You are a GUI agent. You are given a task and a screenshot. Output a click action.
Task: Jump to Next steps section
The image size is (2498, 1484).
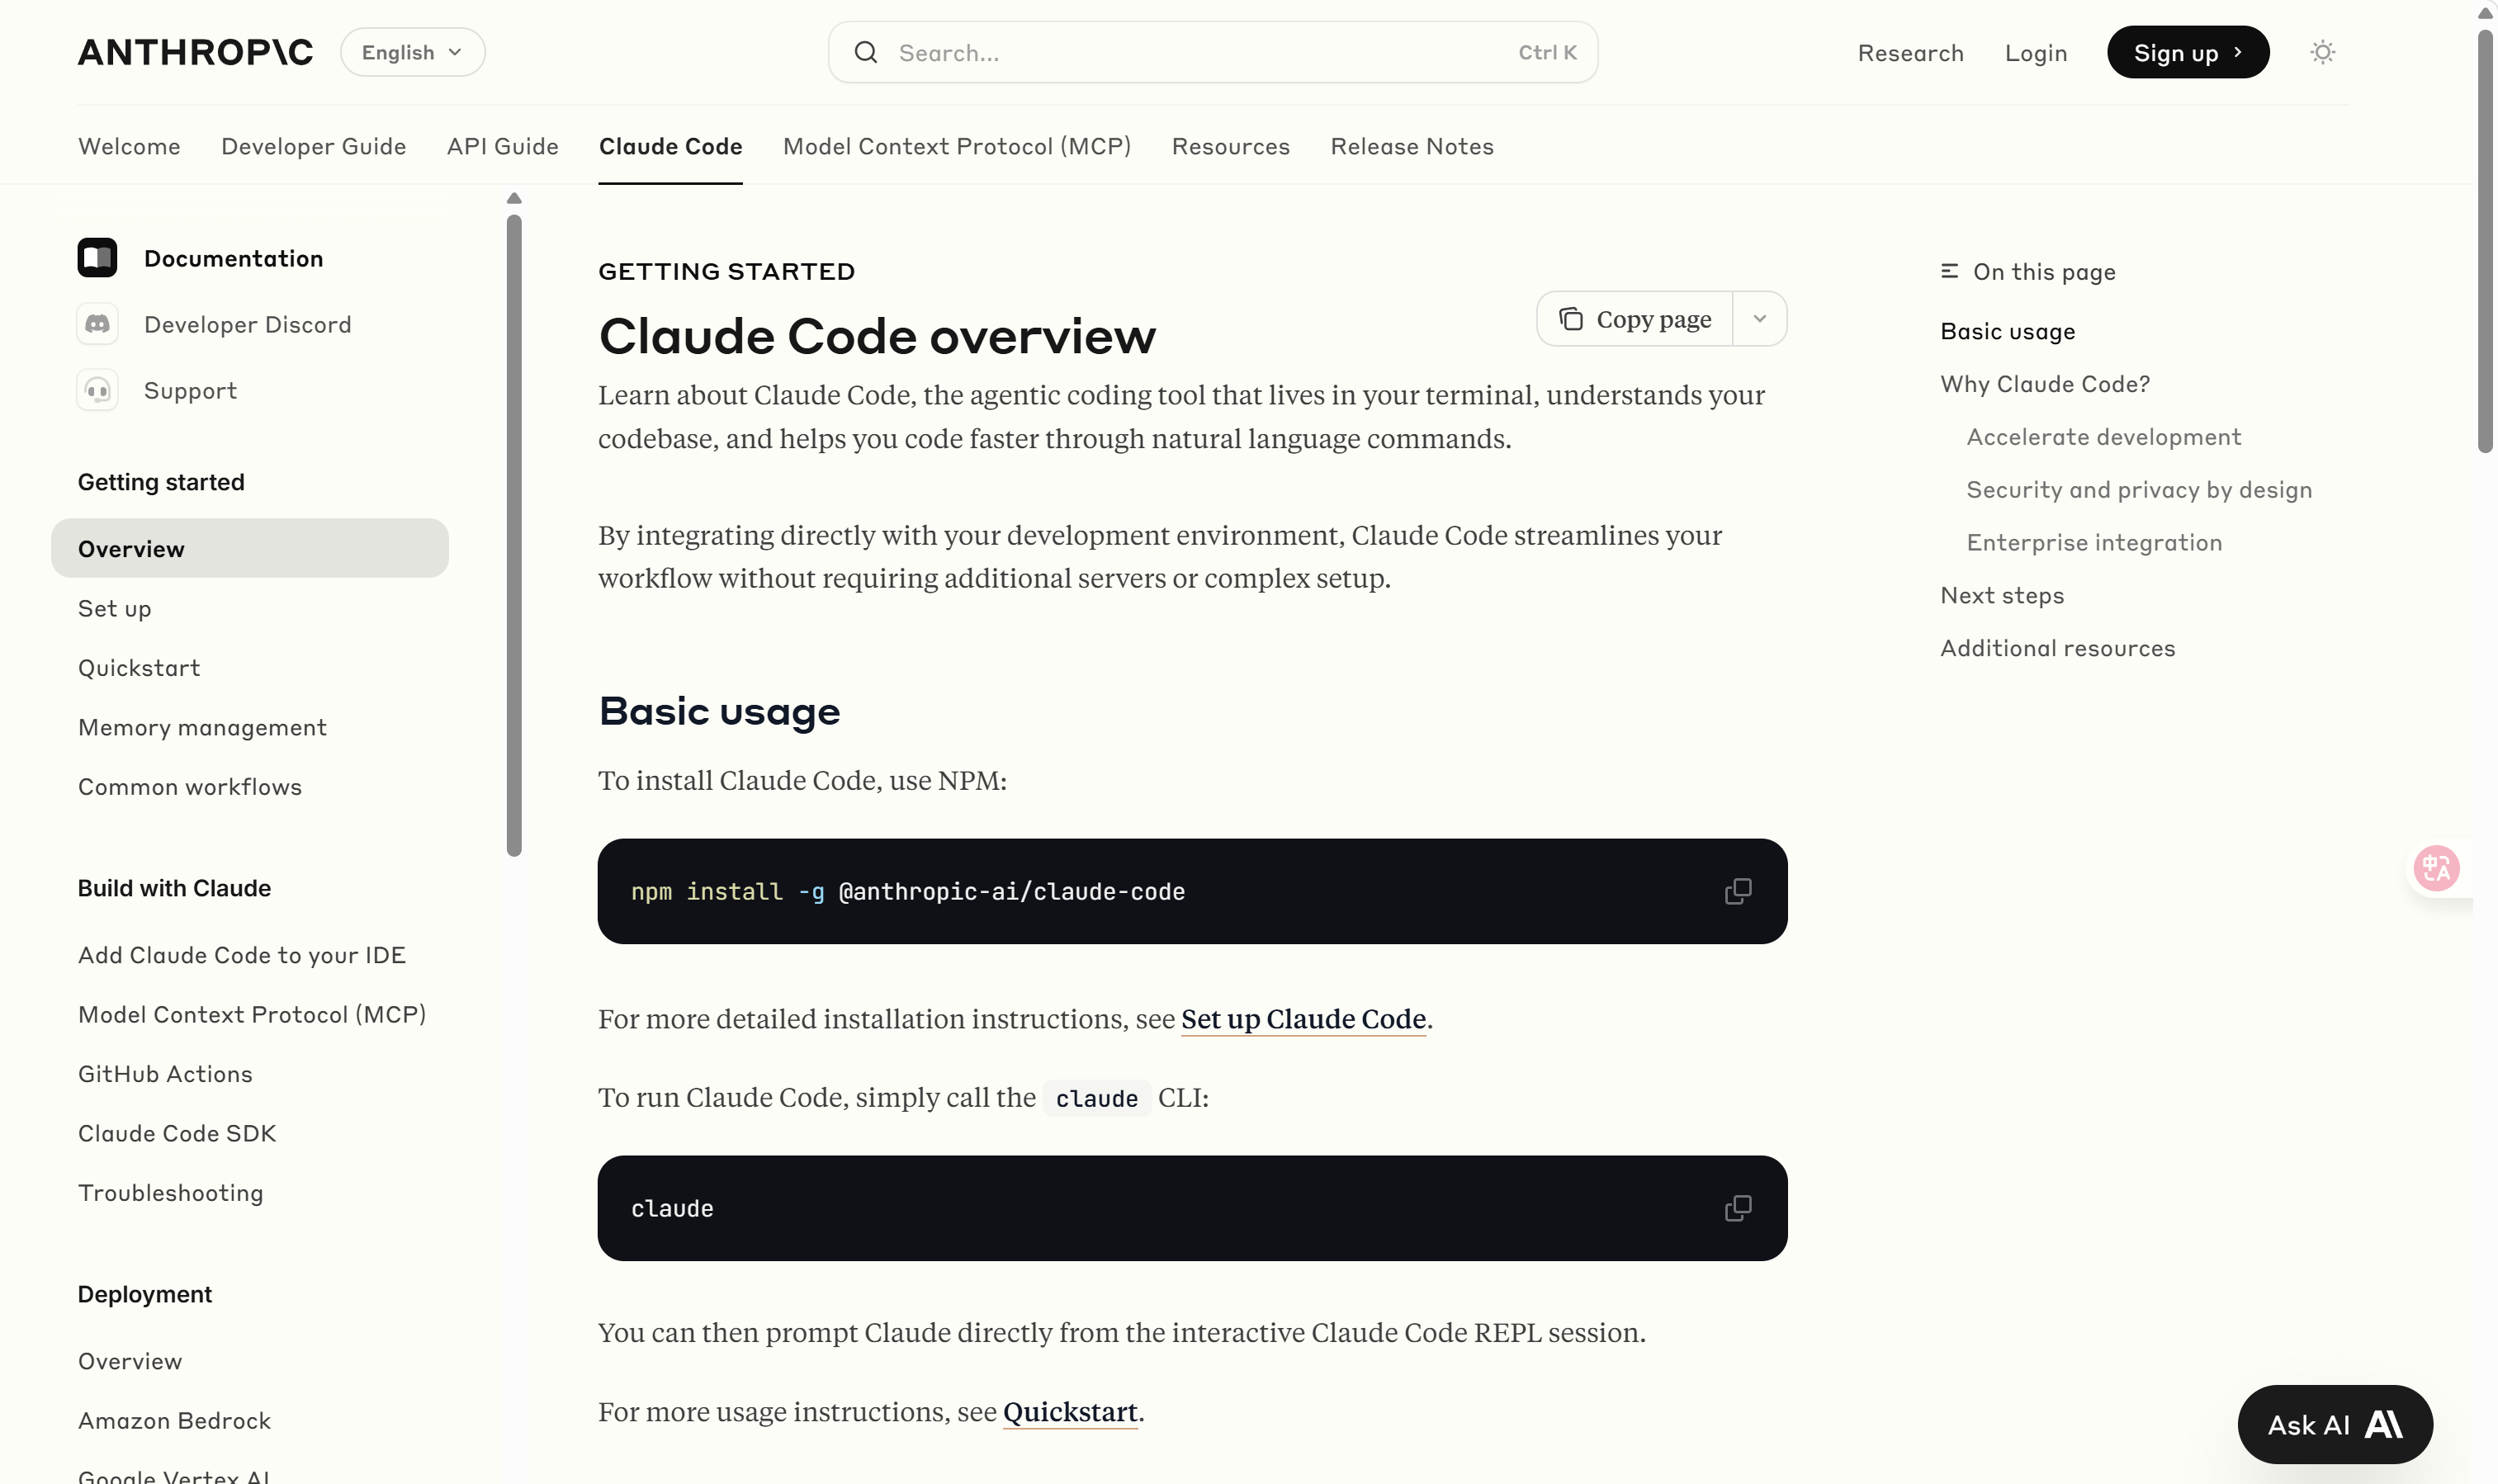tap(2001, 595)
